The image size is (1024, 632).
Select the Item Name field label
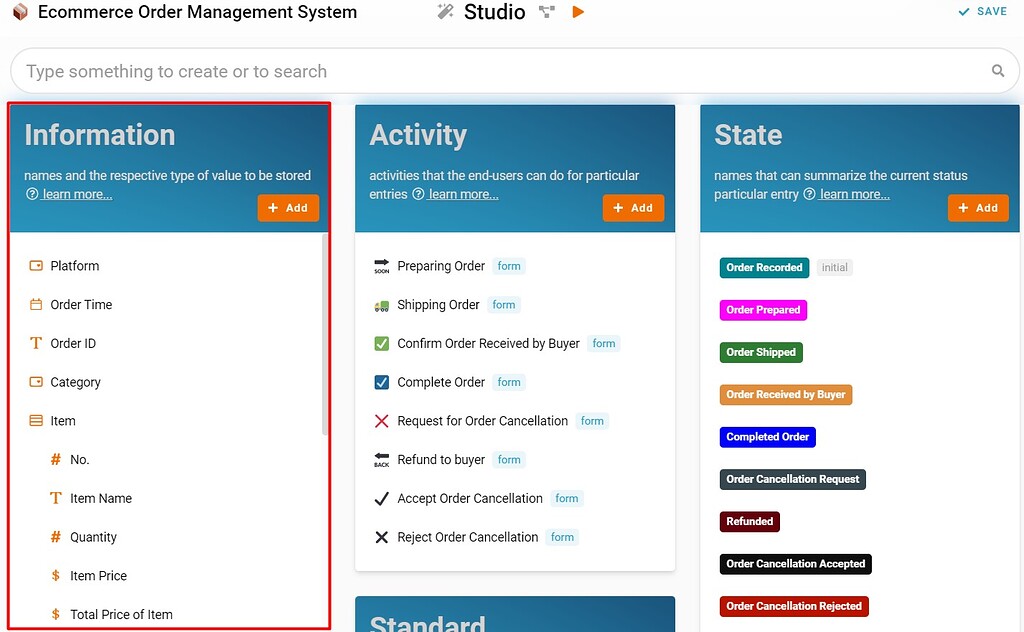coord(101,498)
